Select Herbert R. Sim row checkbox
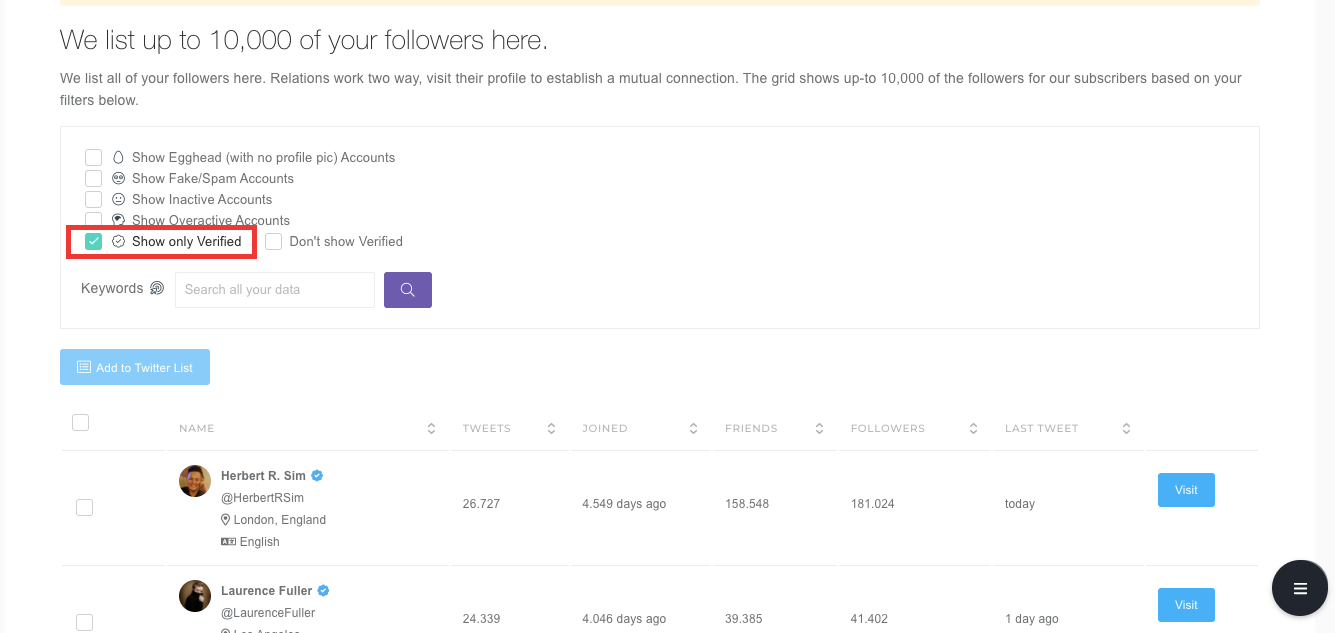The image size is (1335, 633). pyautogui.click(x=85, y=508)
